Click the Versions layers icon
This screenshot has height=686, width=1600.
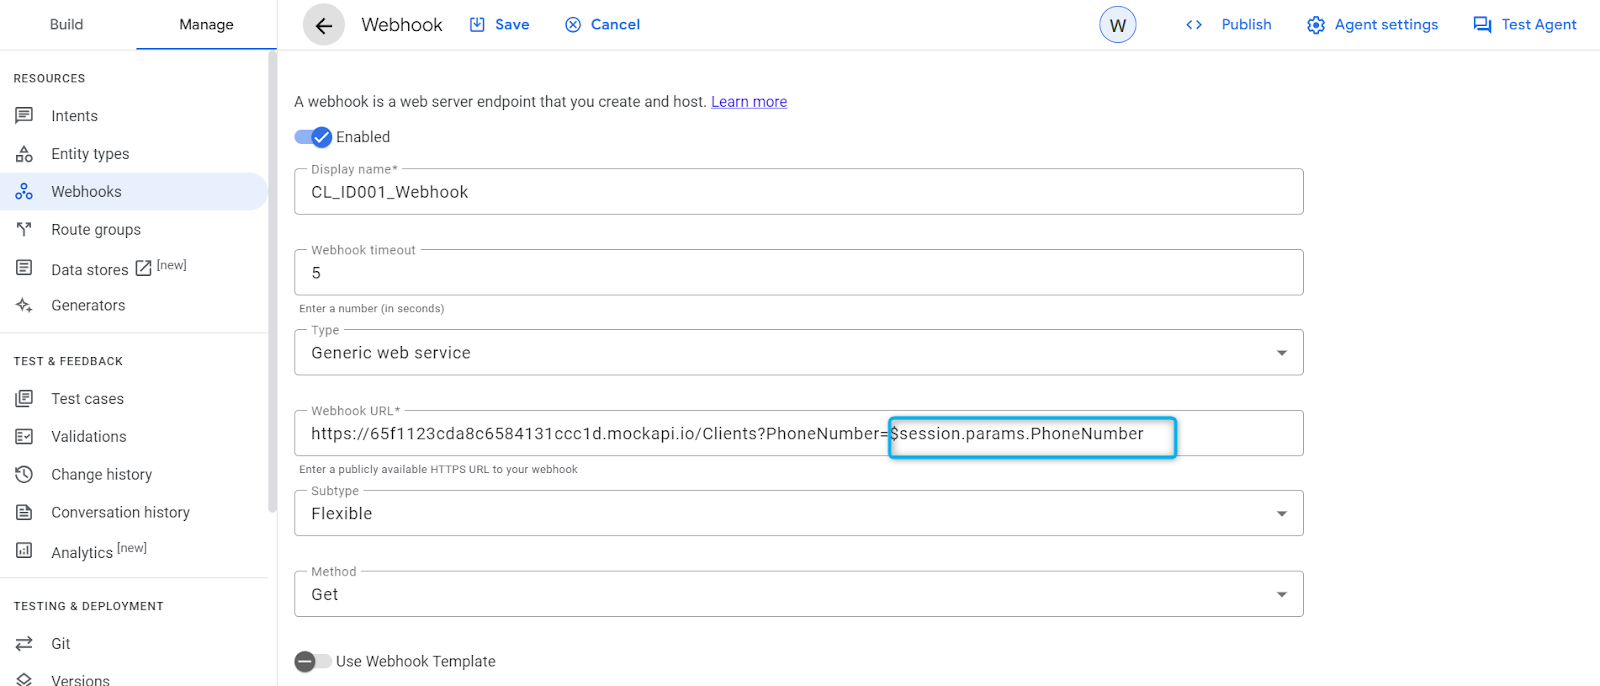coord(24,680)
